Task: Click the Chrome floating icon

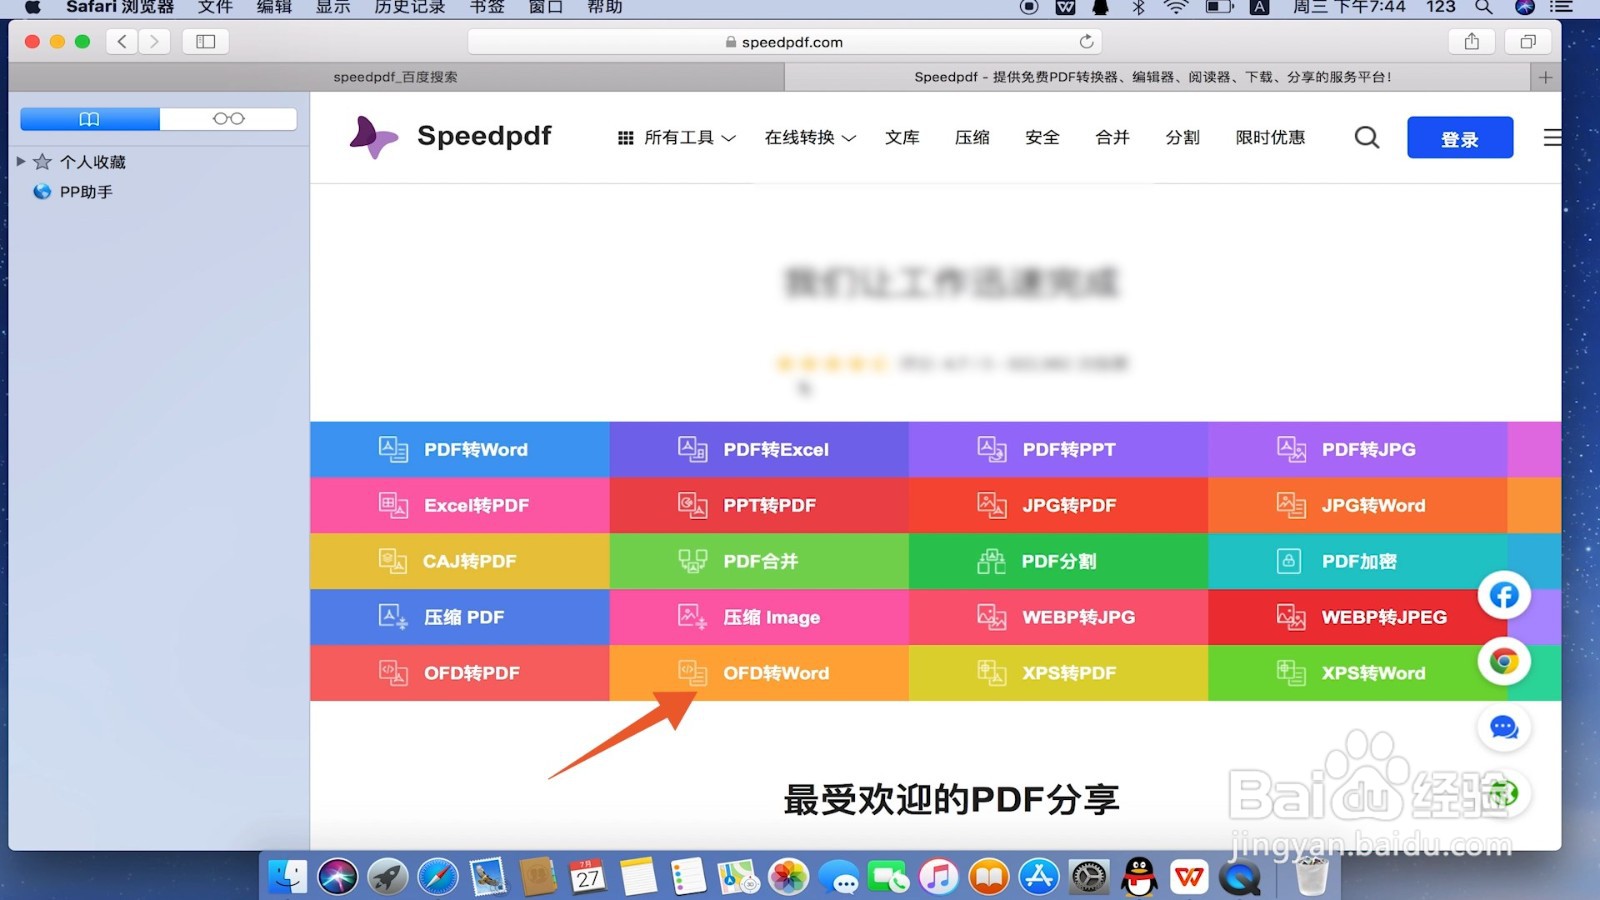Action: tap(1504, 662)
